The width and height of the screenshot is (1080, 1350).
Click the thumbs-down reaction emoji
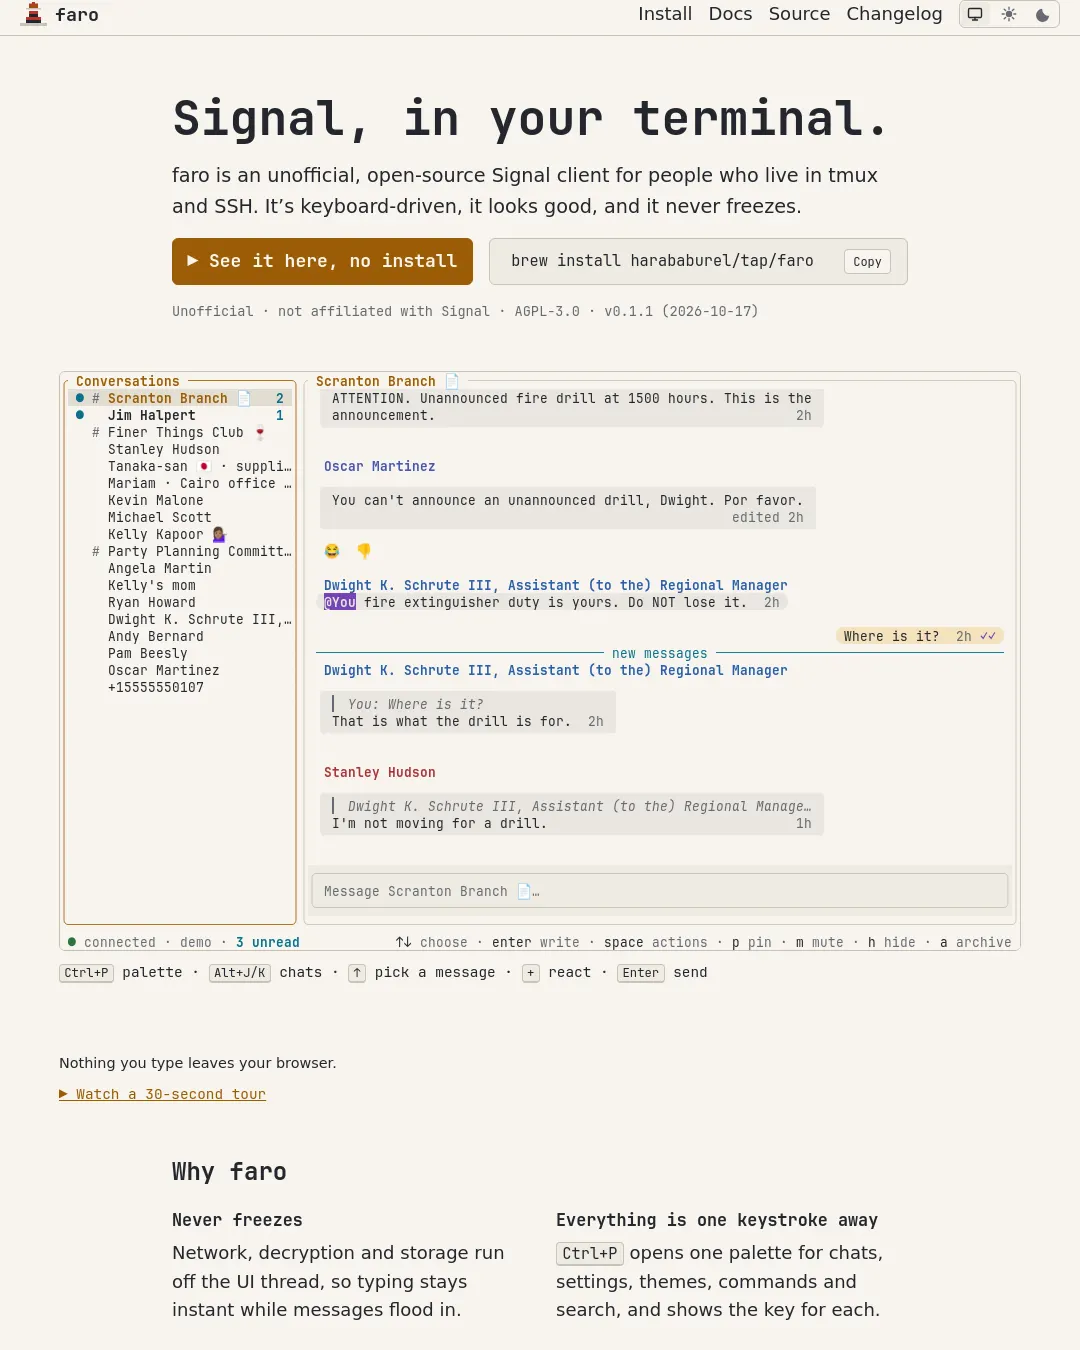click(x=364, y=551)
